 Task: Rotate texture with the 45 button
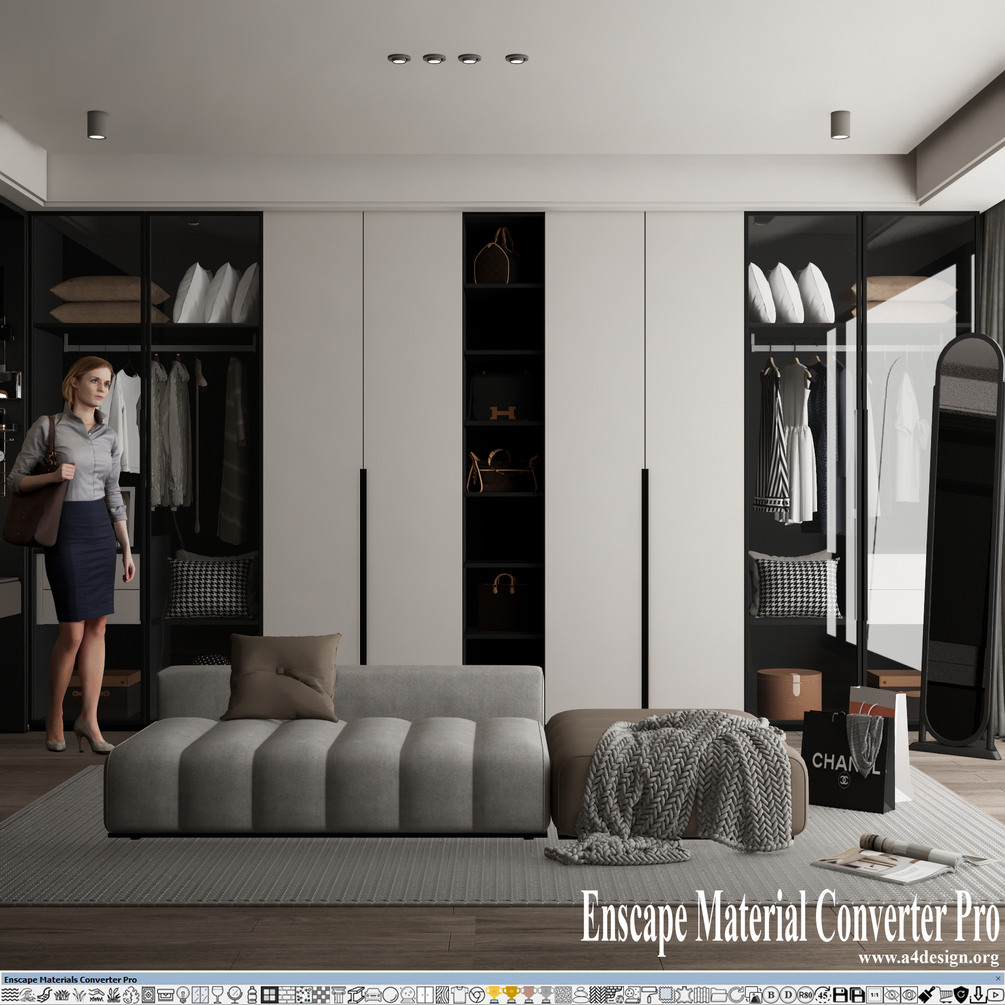[822, 995]
